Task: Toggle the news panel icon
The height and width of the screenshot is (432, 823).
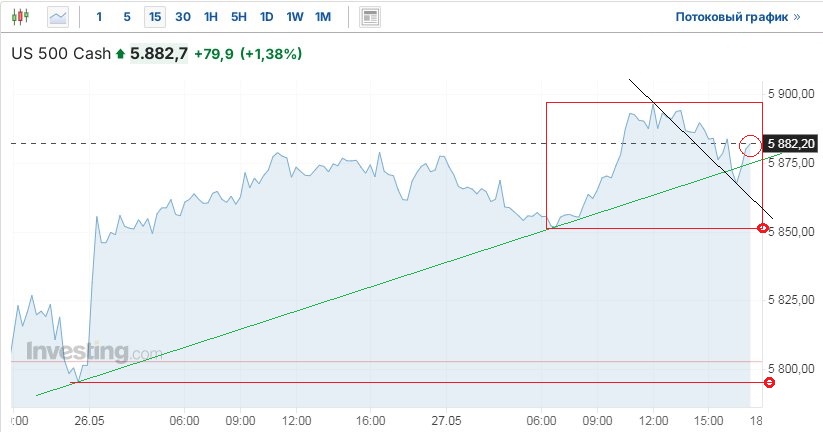Action: (370, 17)
